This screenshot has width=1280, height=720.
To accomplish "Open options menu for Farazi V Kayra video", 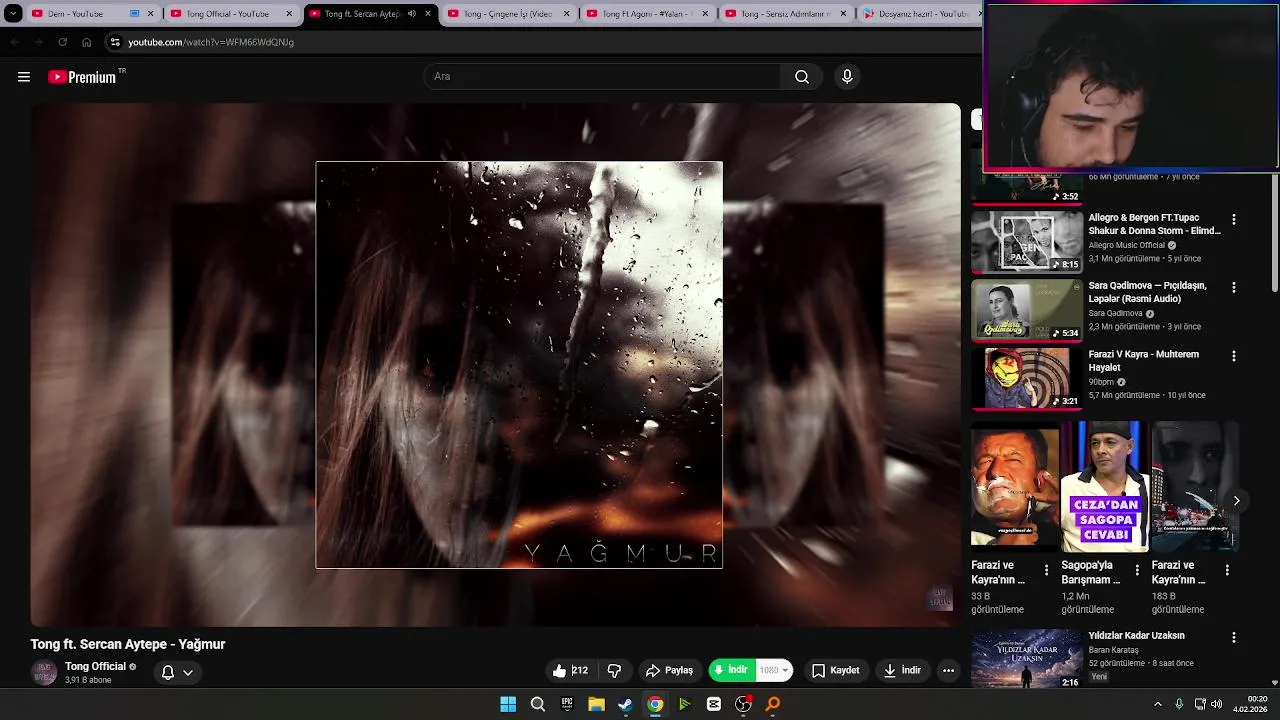I will point(1233,356).
